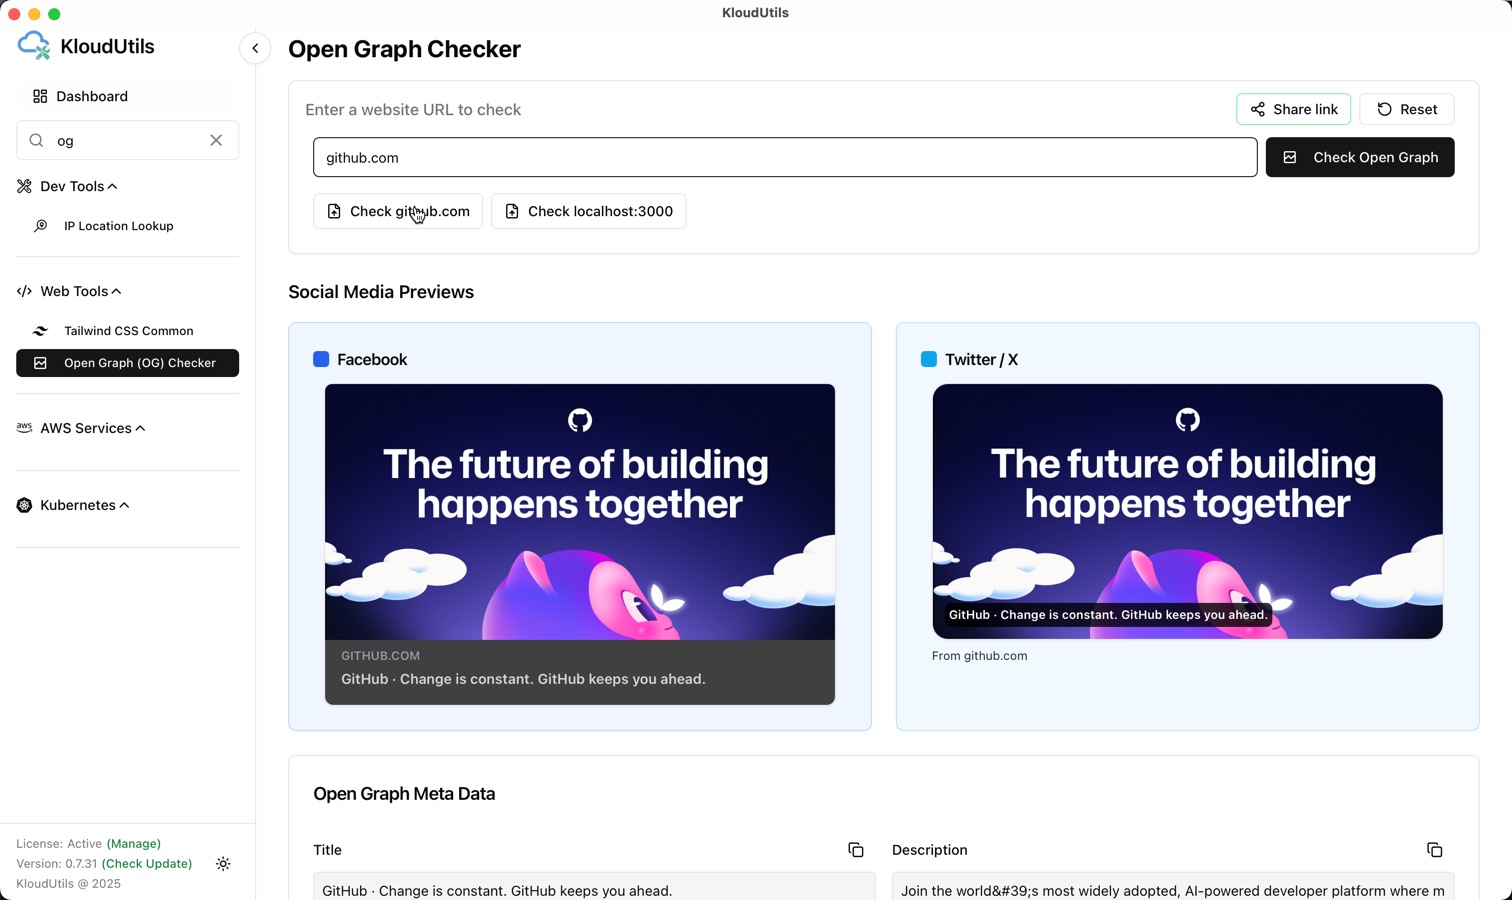Click the search magnifier icon in the sidebar
The image size is (1512, 900).
(x=37, y=141)
